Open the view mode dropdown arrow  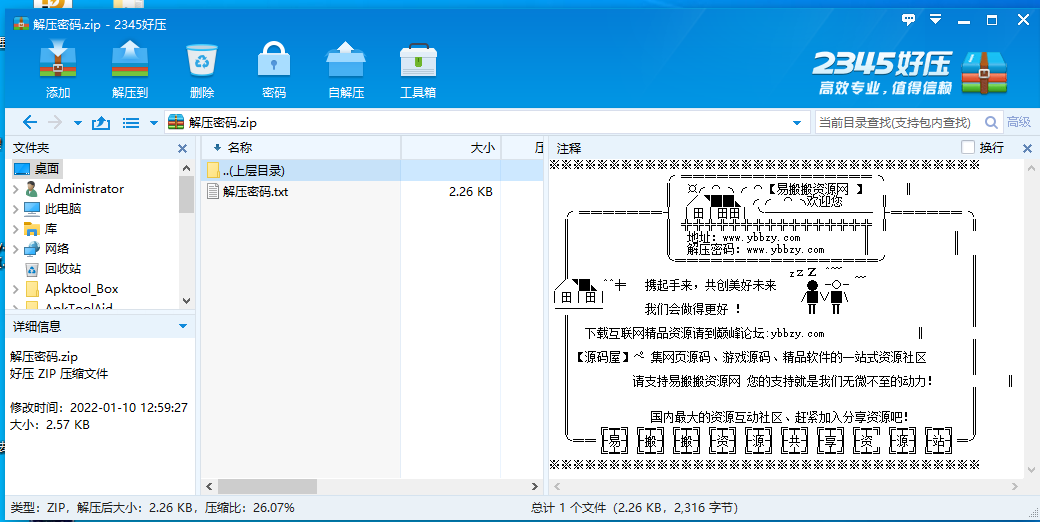tap(154, 123)
